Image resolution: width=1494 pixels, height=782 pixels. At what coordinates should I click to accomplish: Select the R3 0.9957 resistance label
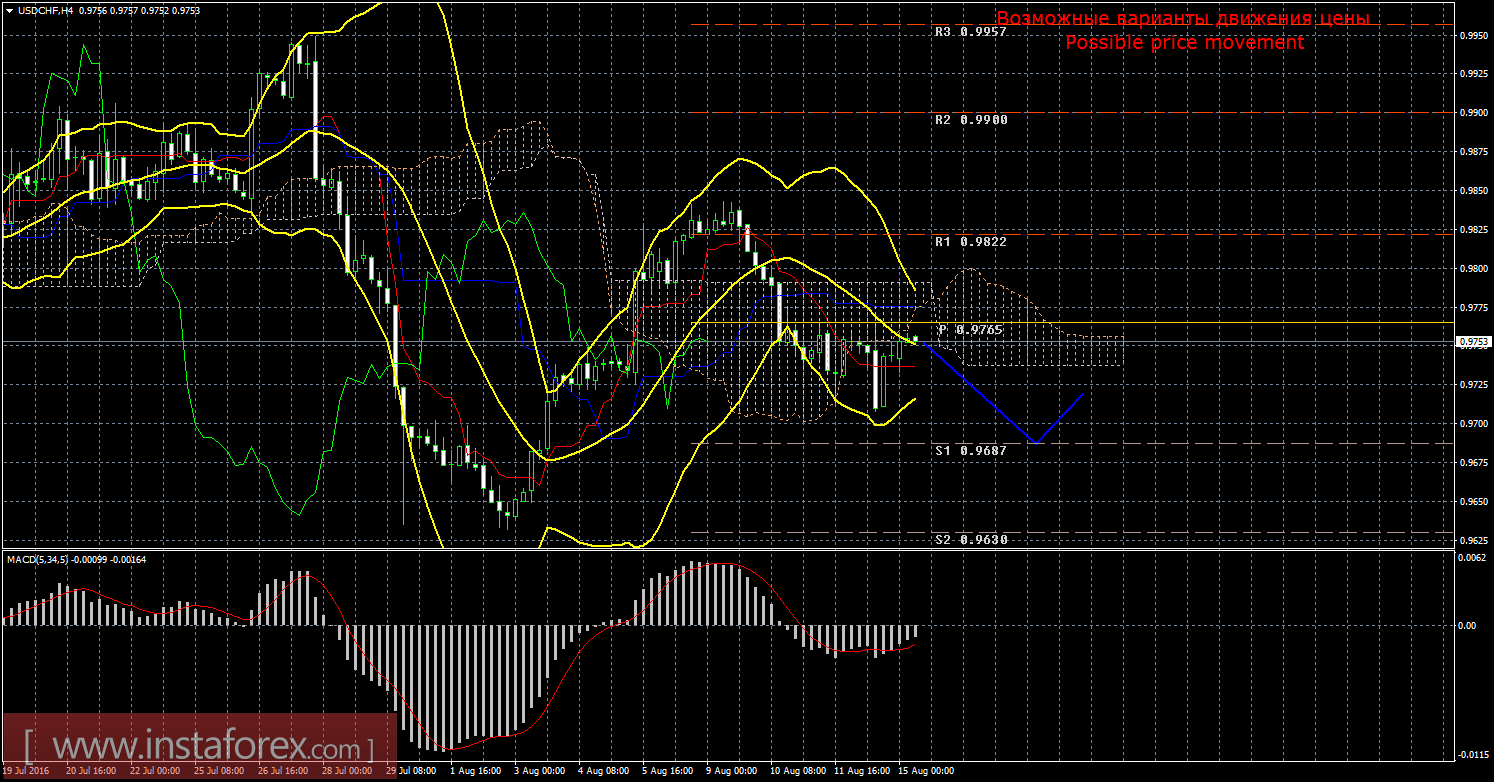tap(971, 32)
